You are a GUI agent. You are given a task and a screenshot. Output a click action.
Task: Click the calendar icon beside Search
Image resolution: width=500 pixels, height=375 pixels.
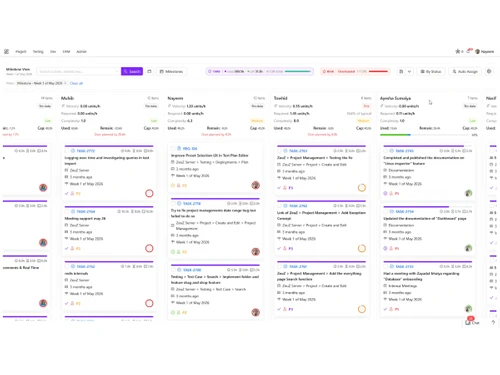[149, 71]
